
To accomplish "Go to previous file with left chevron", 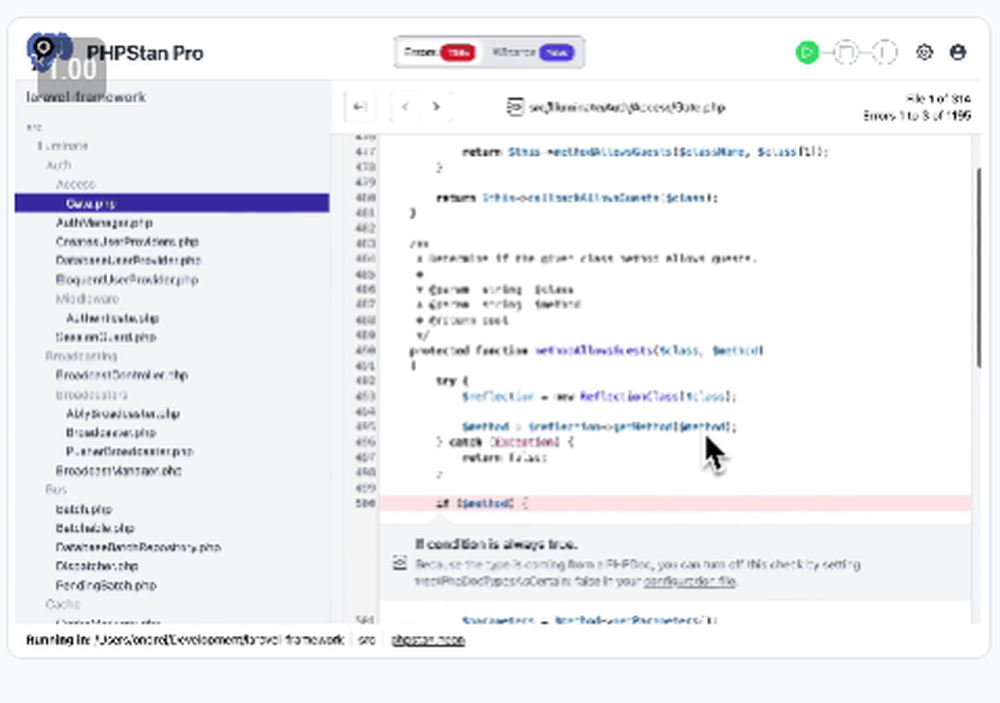I will click(405, 107).
